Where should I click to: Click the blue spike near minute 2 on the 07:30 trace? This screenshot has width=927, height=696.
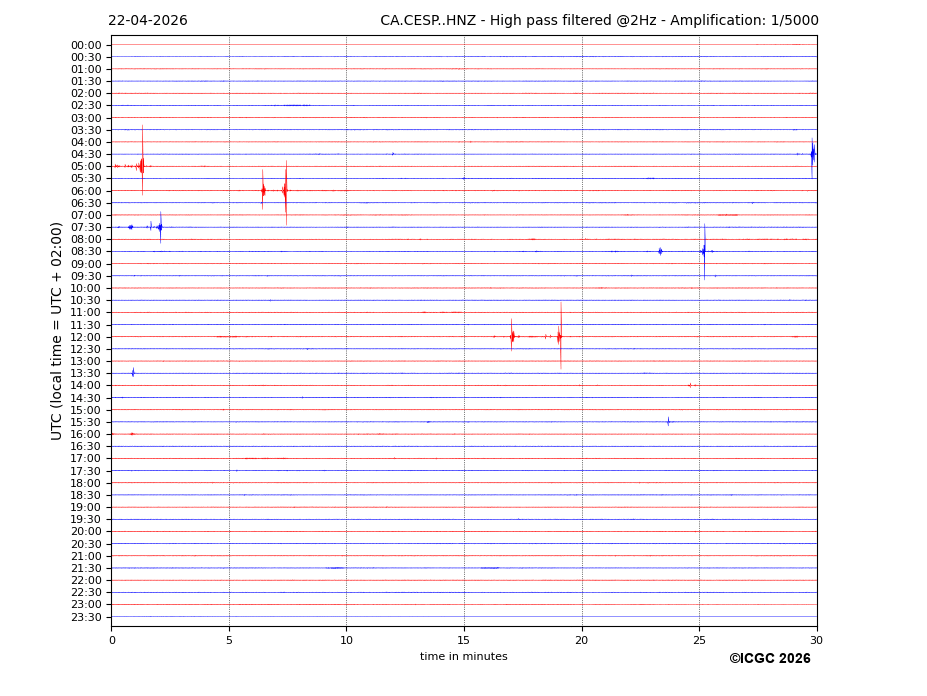coord(160,227)
